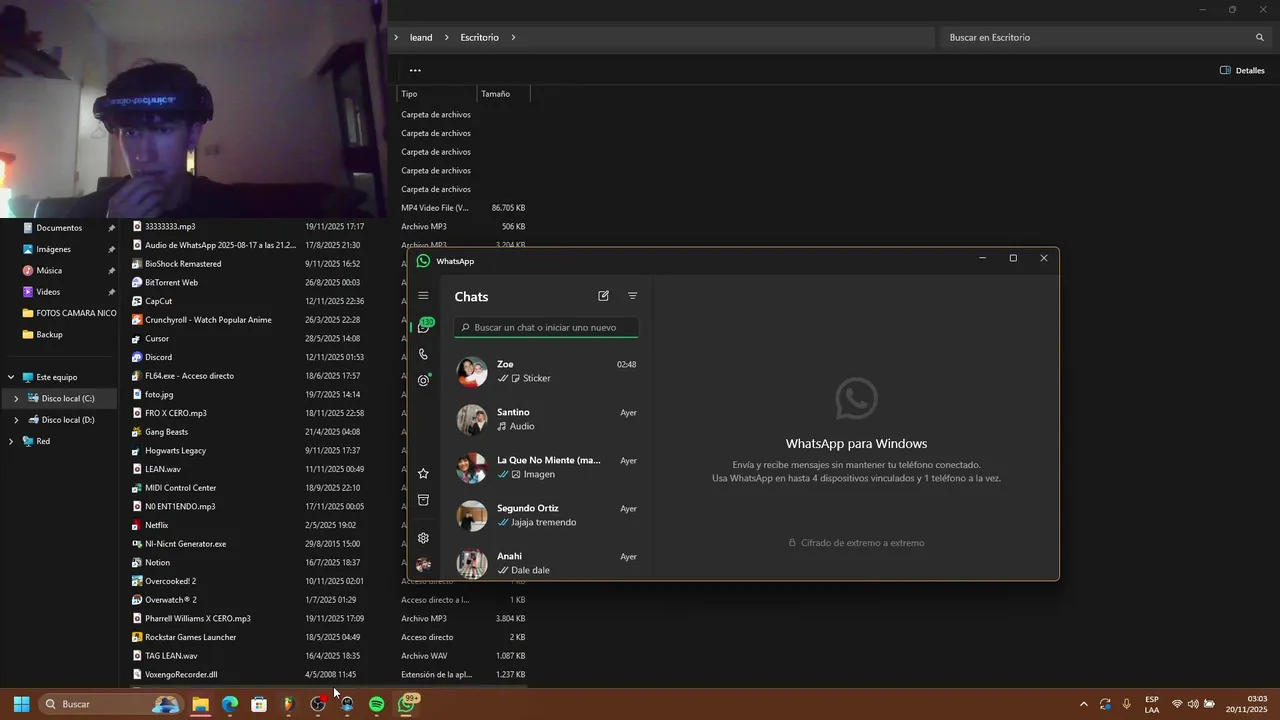Open the chat with Anahi
The image size is (1280, 720).
546,562
